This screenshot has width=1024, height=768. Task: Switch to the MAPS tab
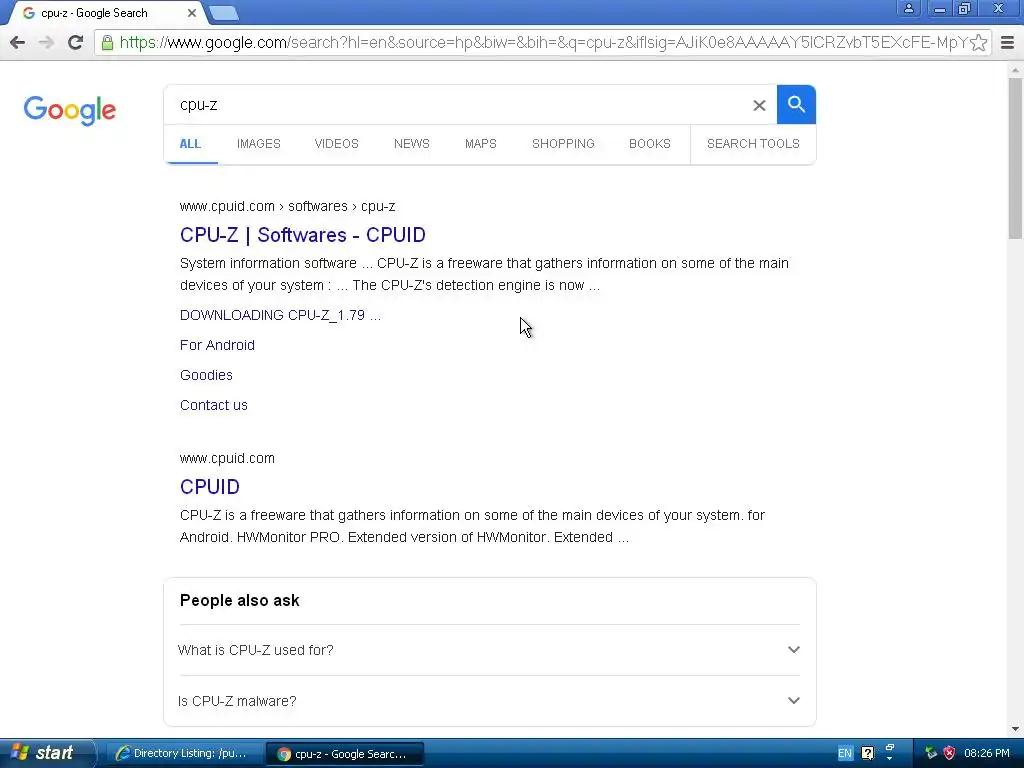pyautogui.click(x=481, y=144)
